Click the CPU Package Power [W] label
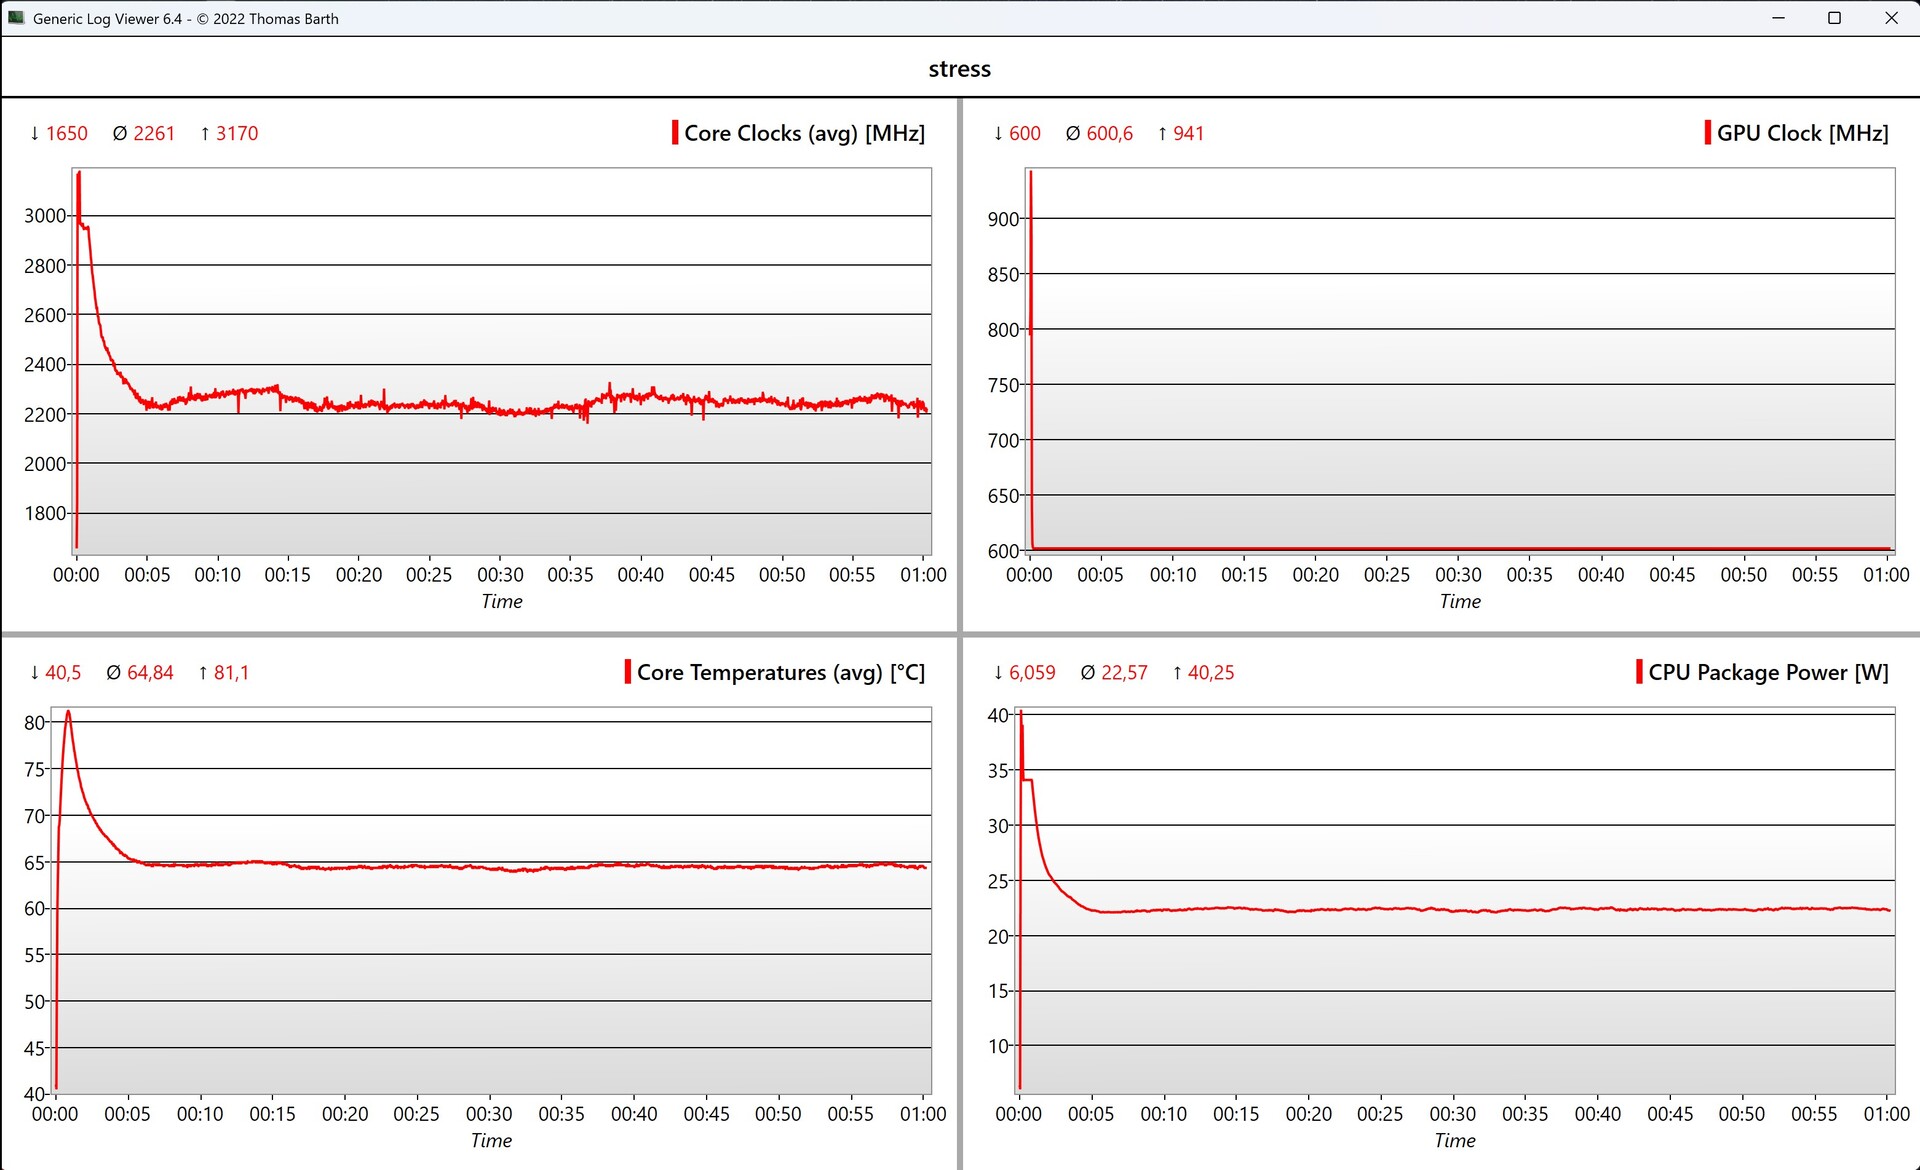The width and height of the screenshot is (1920, 1170). pos(1768,672)
